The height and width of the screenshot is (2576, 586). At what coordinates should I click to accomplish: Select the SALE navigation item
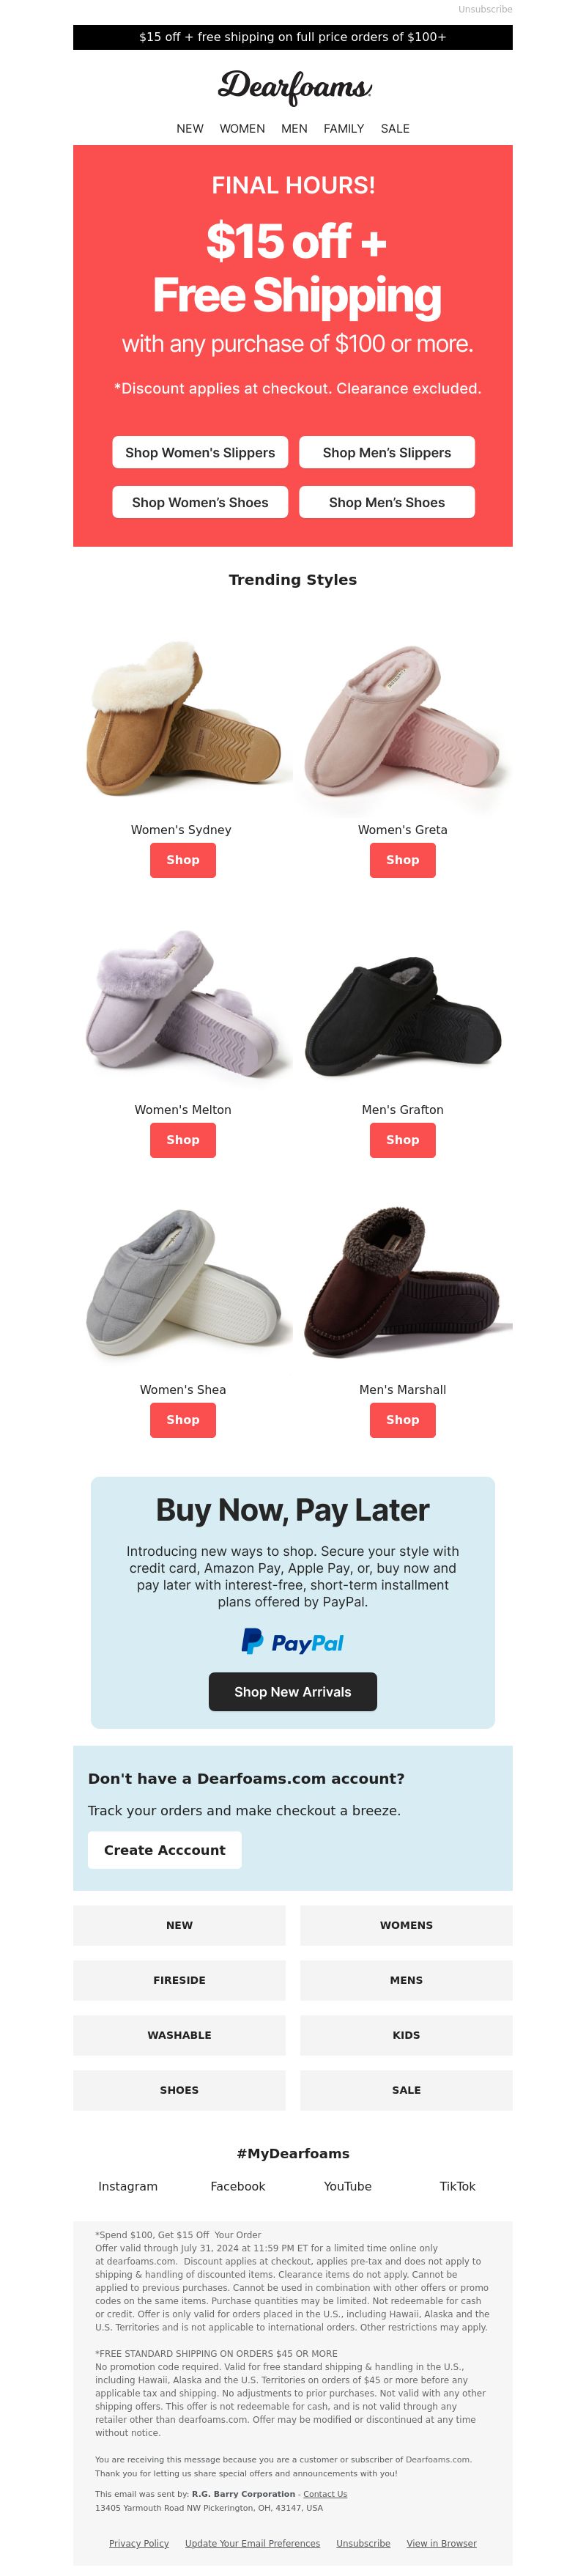coord(395,129)
